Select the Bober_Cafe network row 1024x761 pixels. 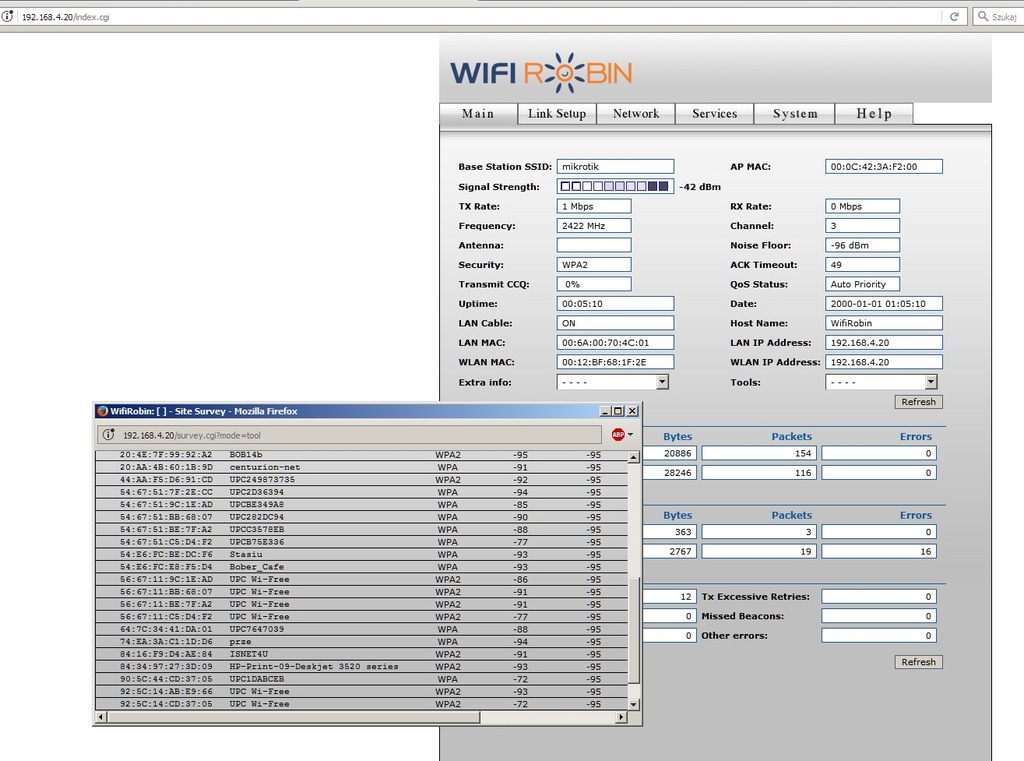pos(362,567)
